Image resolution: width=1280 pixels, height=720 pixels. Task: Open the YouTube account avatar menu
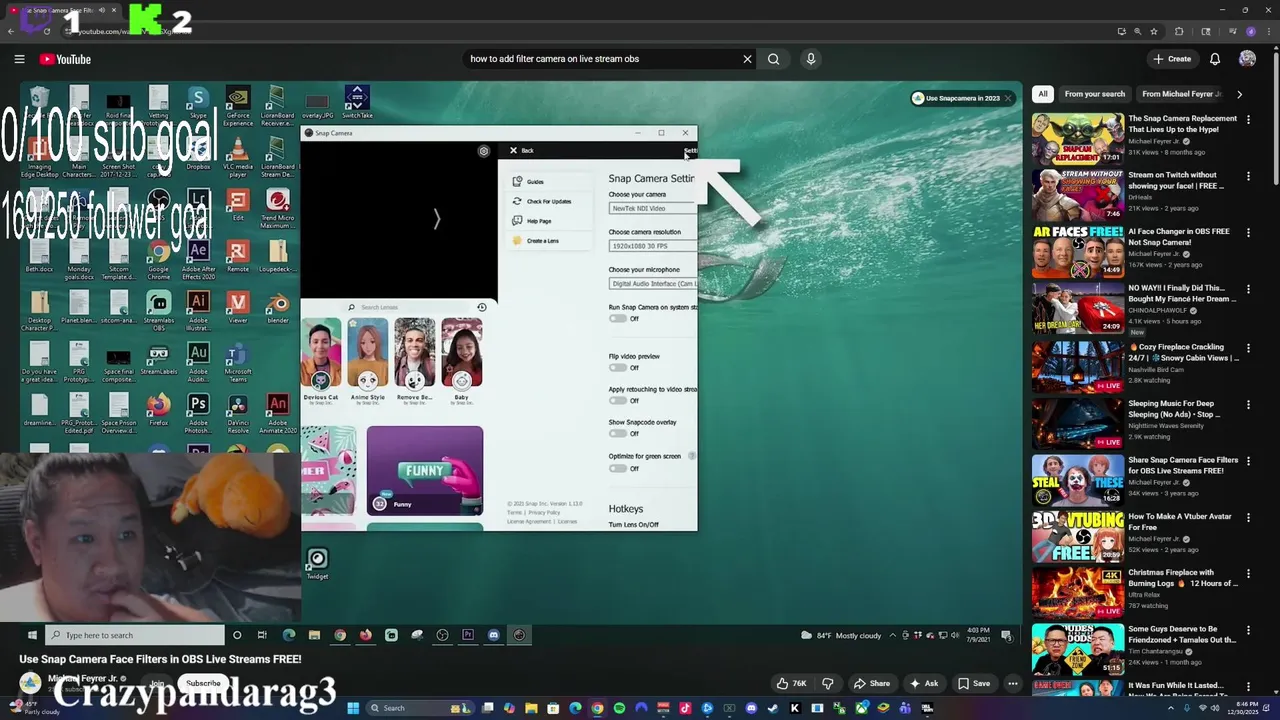tap(1247, 59)
